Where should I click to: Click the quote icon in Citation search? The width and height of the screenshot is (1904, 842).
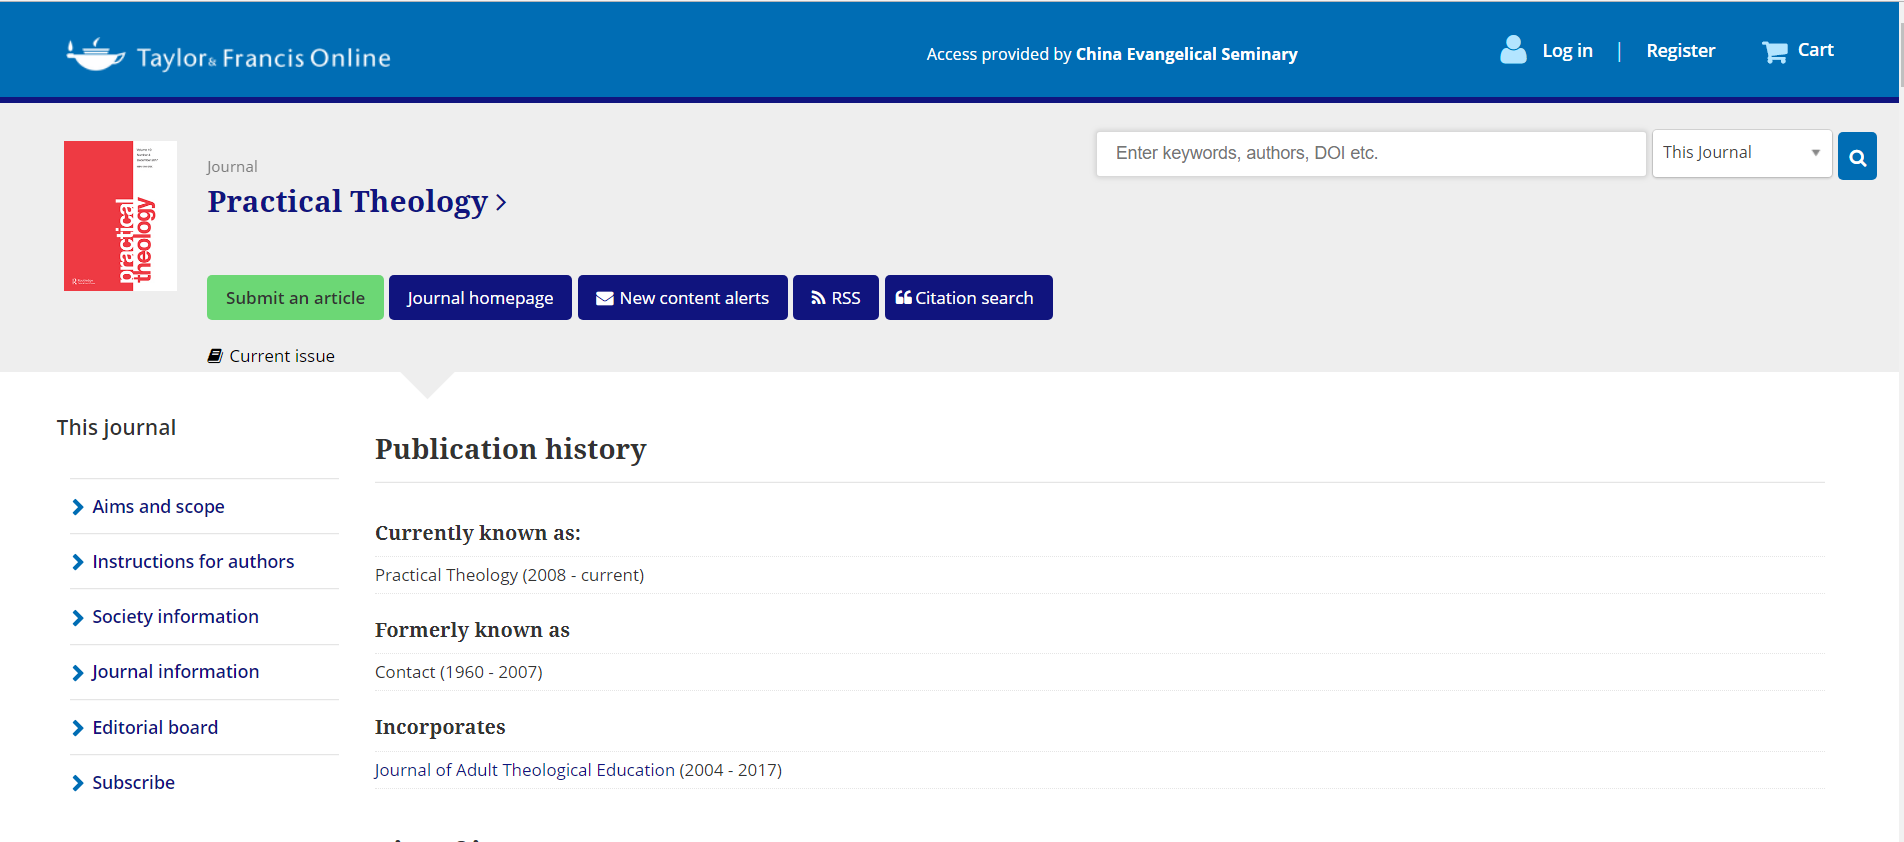[903, 297]
